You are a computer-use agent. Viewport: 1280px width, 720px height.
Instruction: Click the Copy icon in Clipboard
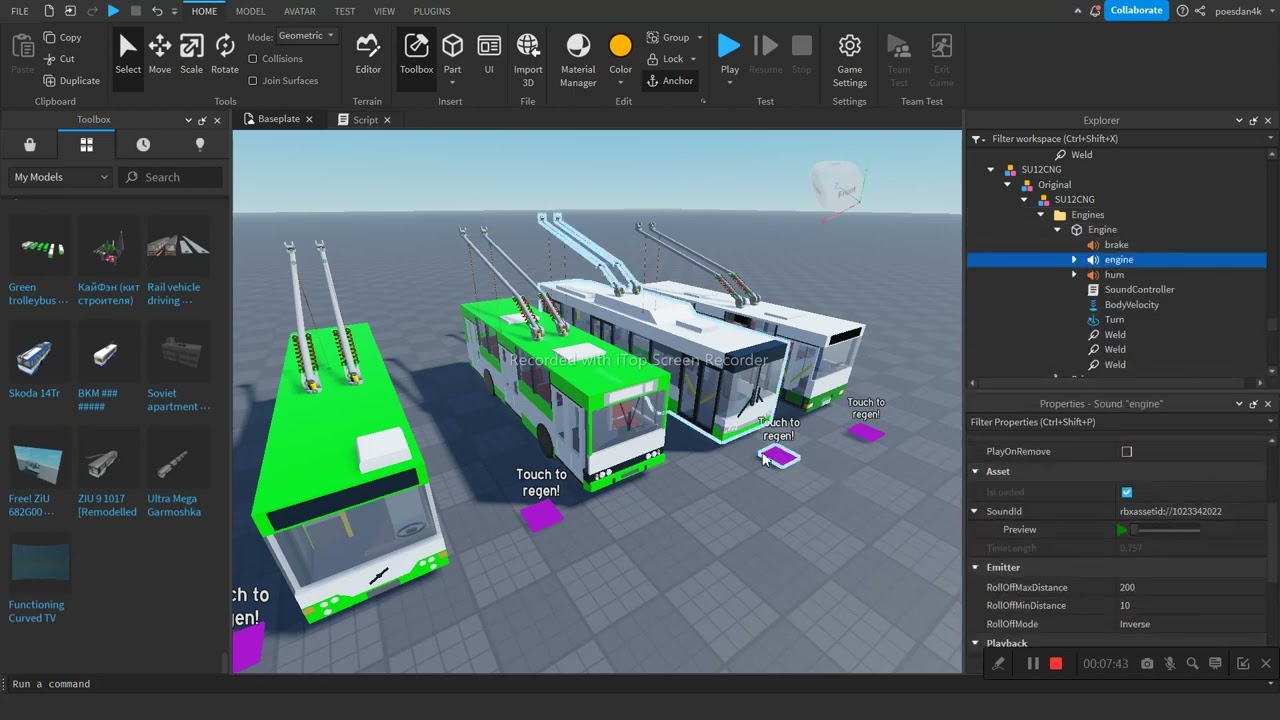tap(50, 37)
